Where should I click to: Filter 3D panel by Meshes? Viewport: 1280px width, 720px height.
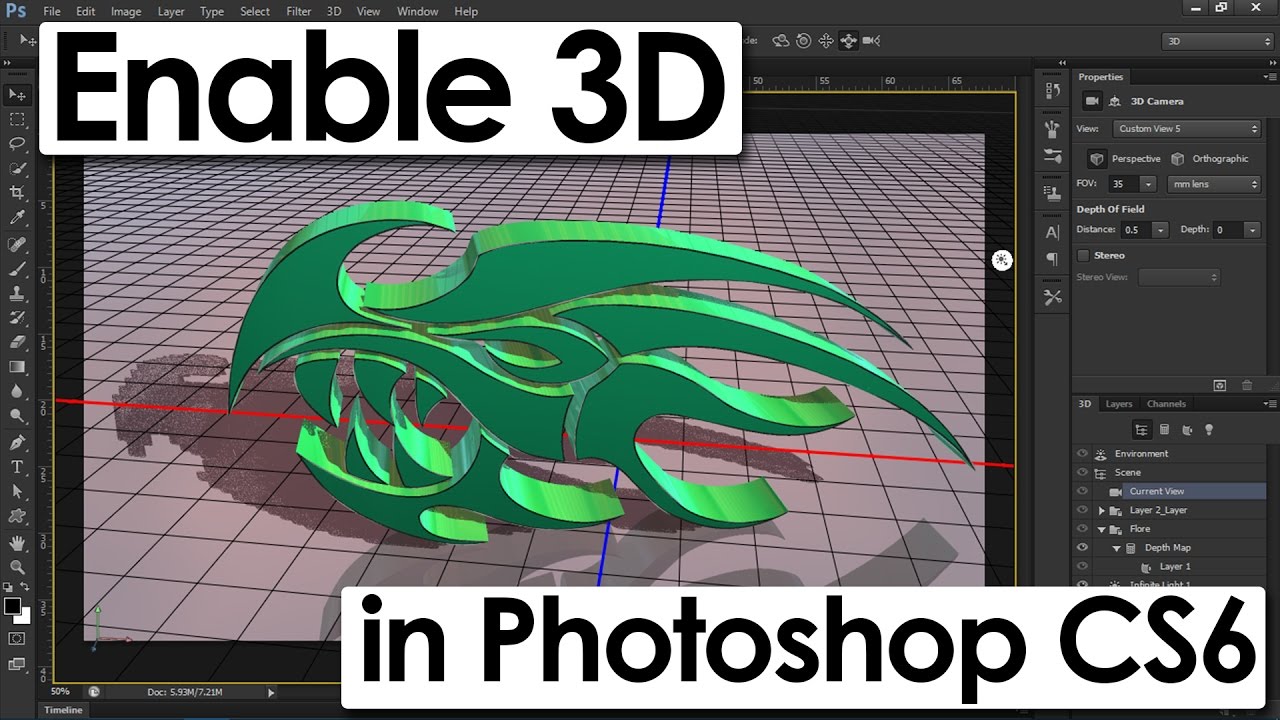point(1164,430)
